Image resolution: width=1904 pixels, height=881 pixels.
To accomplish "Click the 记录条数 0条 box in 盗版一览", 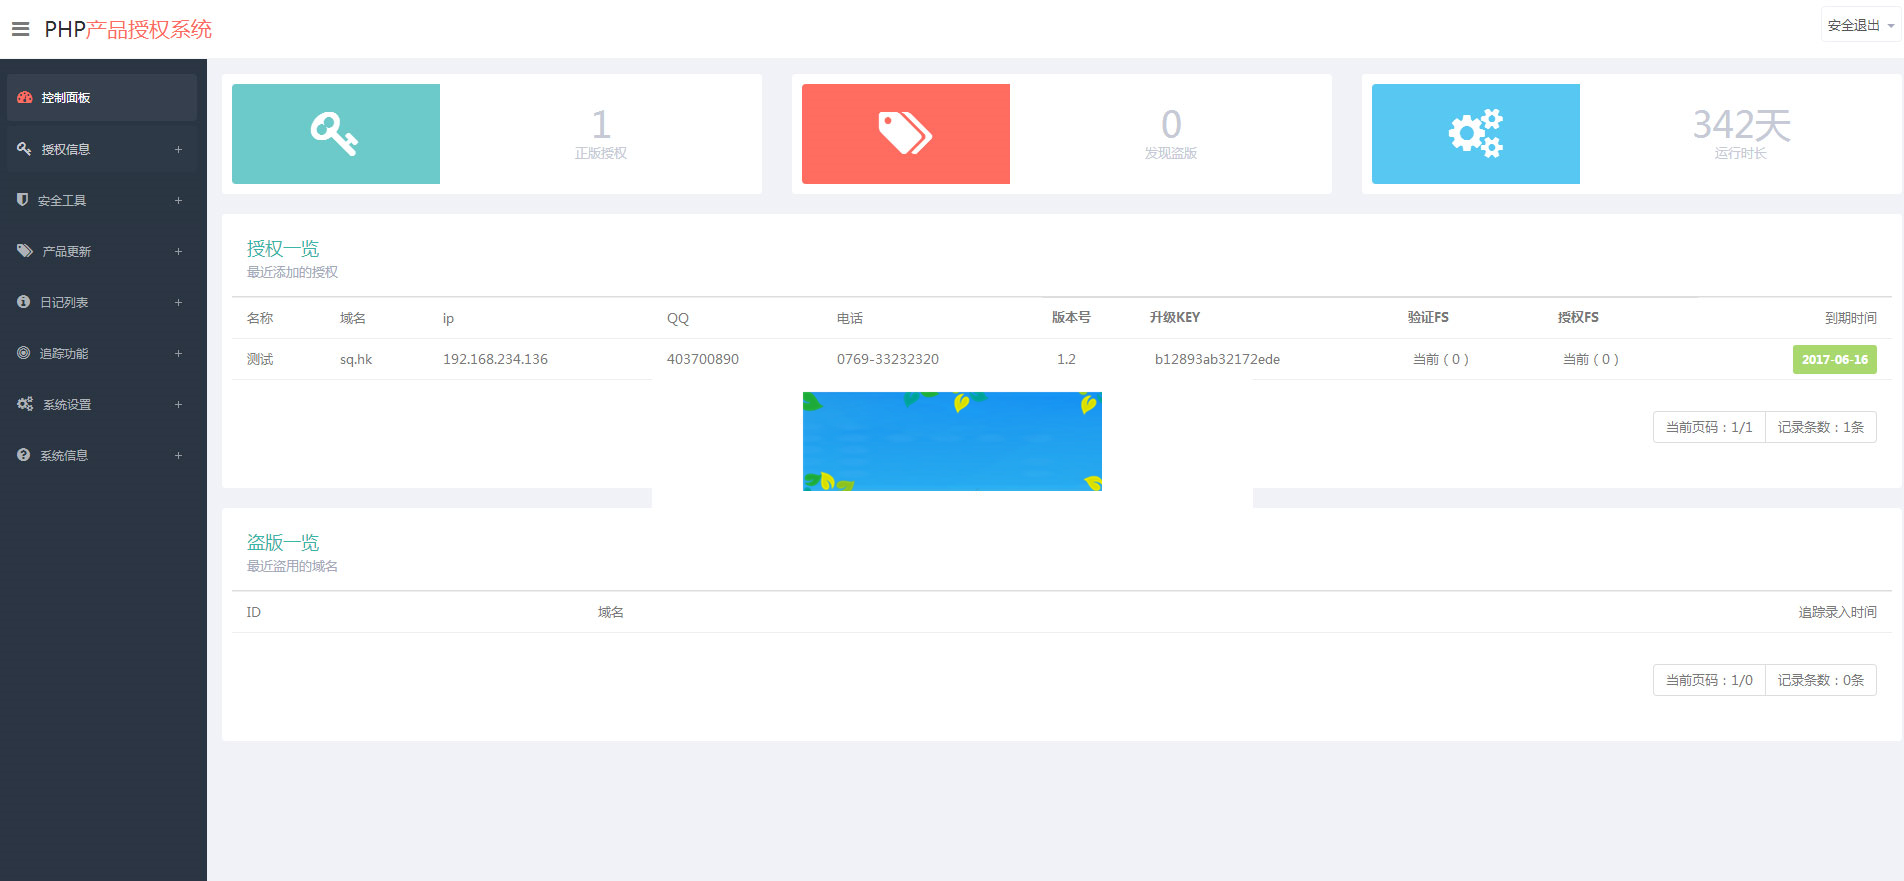I will click(x=1820, y=680).
